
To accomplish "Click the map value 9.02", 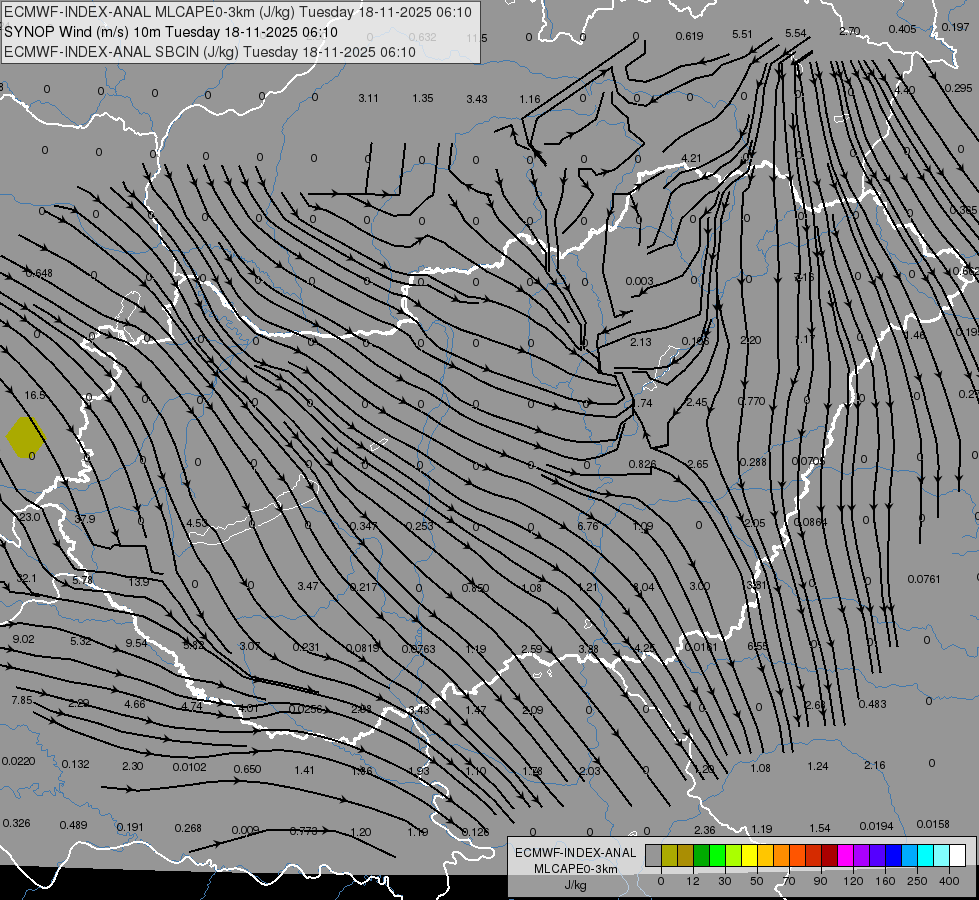I will 24,639.
